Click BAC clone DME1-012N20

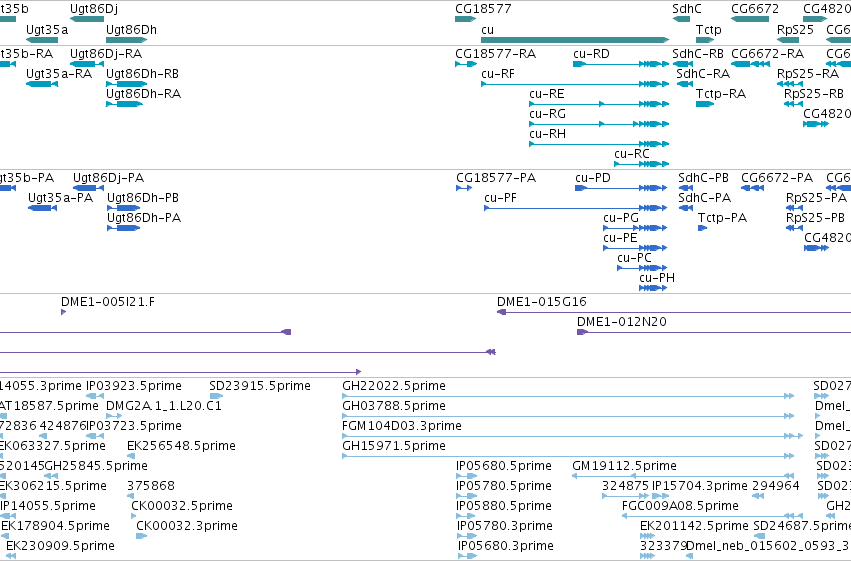click(x=714, y=332)
